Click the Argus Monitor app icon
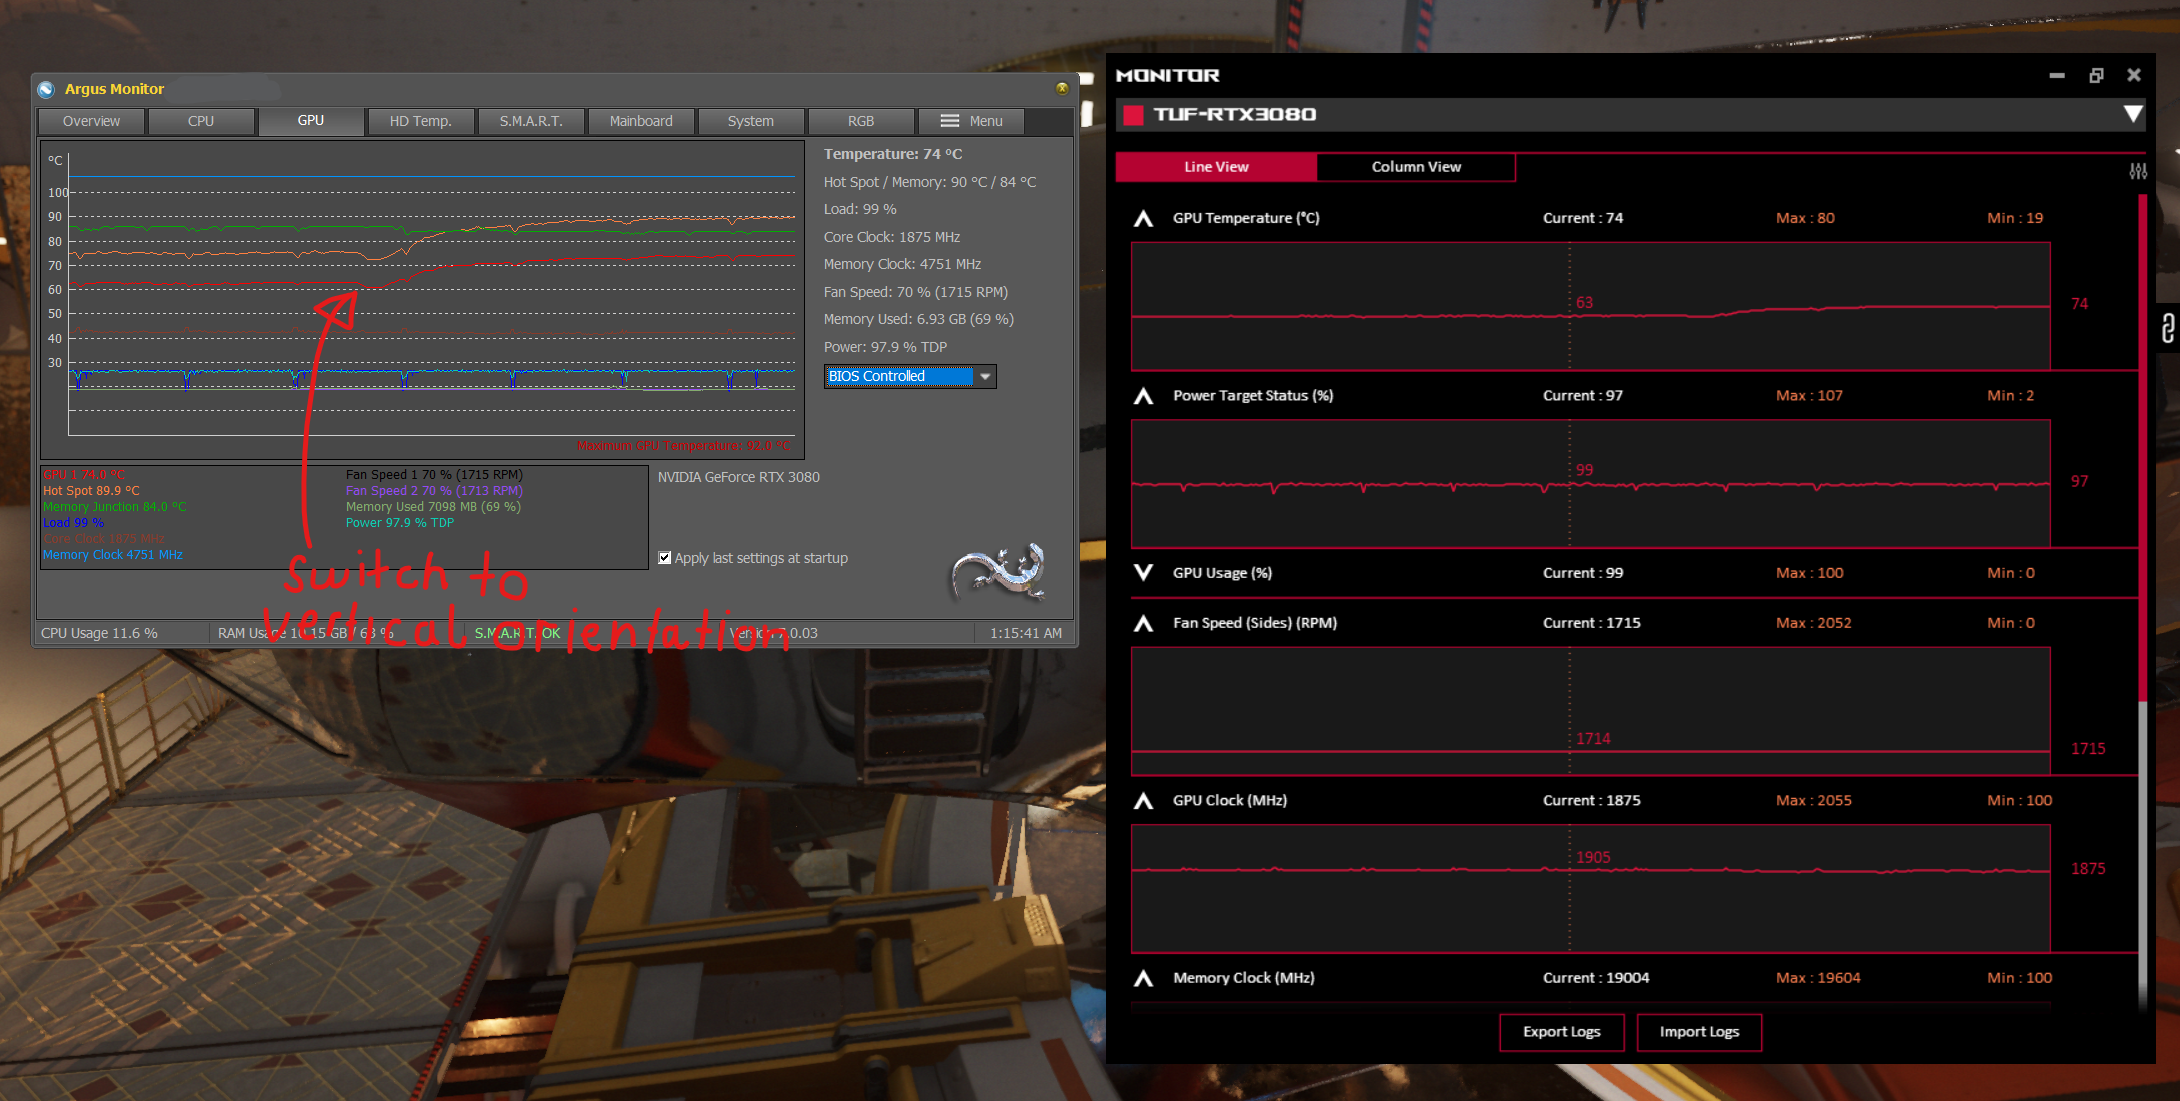 (46, 89)
